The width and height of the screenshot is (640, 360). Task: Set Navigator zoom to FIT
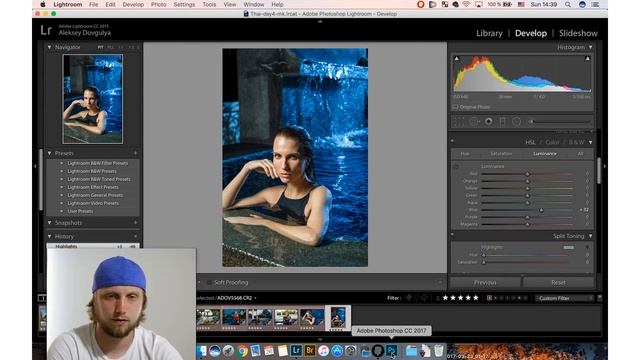pyautogui.click(x=100, y=47)
